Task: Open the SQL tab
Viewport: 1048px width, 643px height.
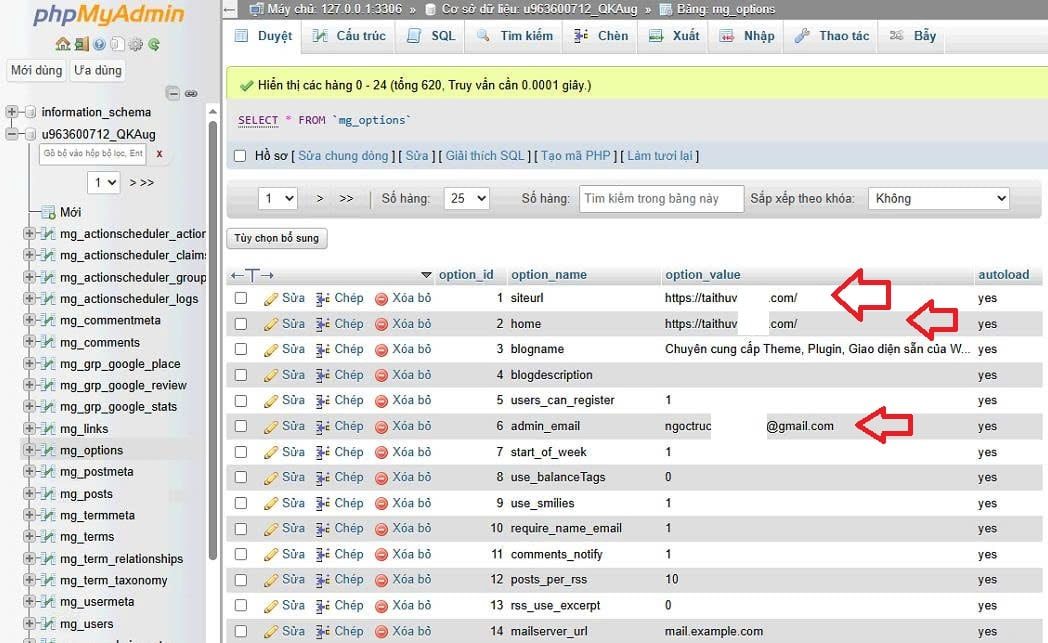Action: tap(432, 36)
